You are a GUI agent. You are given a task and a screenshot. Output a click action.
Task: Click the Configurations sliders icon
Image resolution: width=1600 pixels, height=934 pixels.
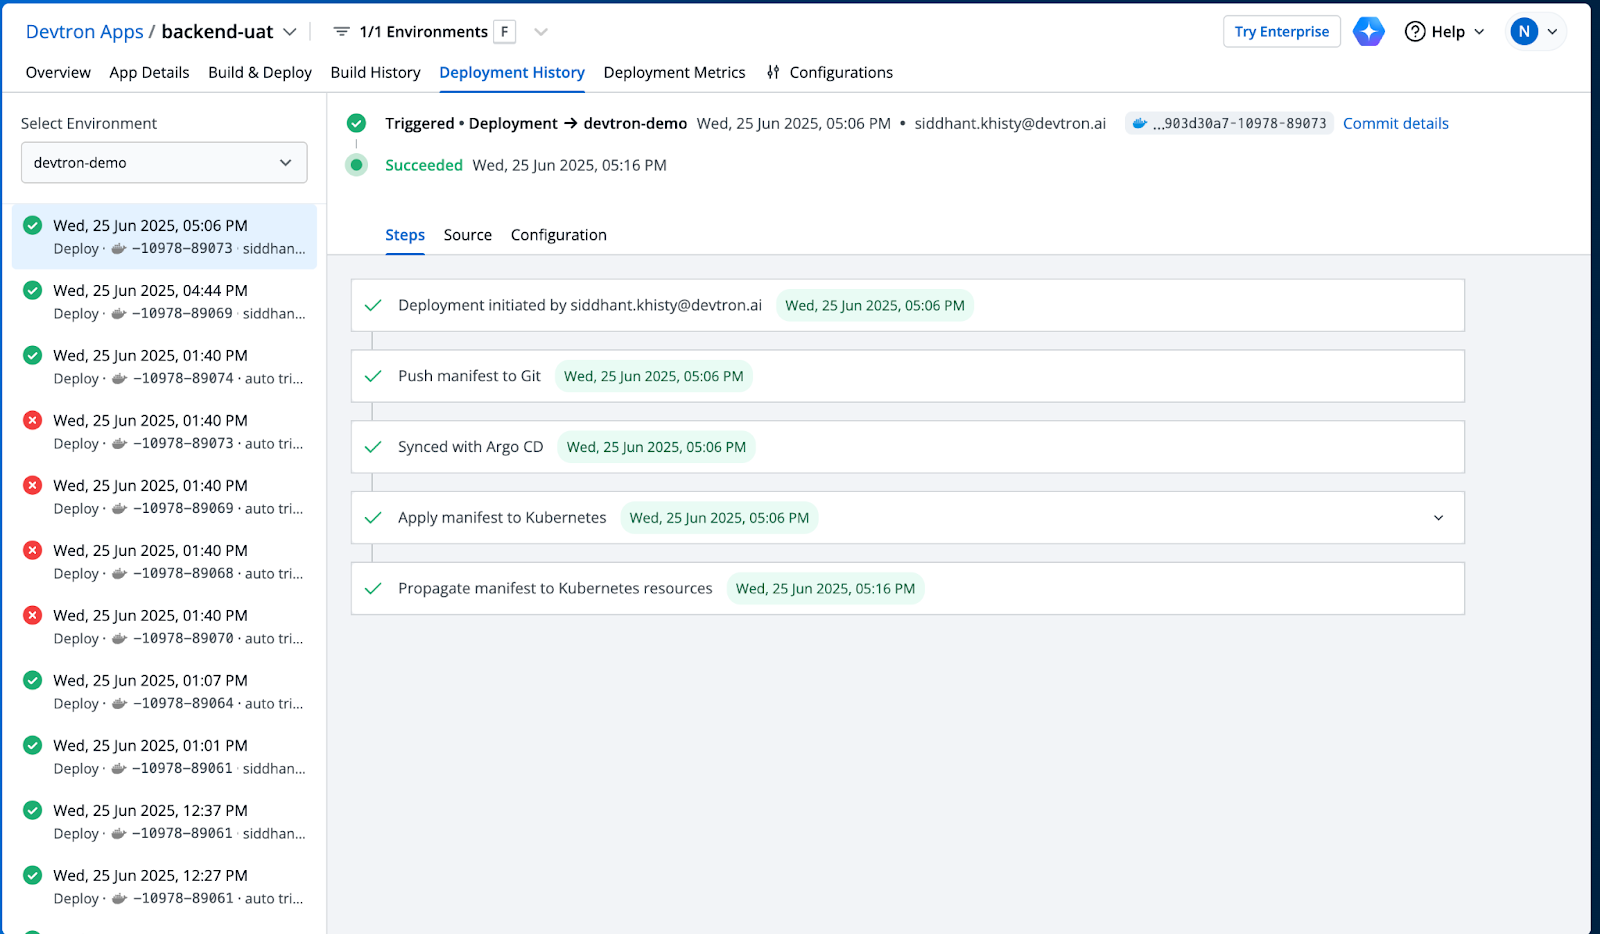771,72
